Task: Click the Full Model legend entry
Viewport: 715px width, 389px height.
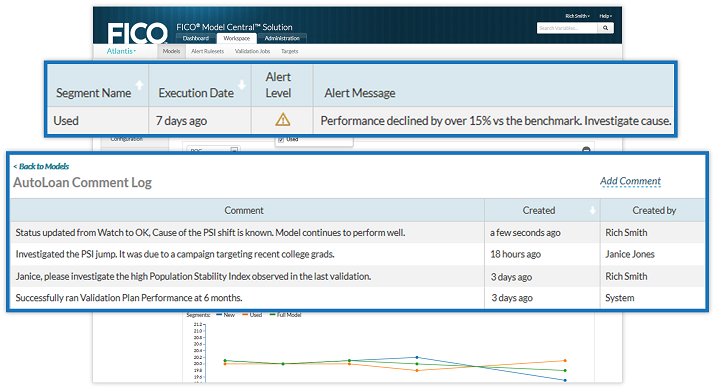Action: click(x=285, y=315)
